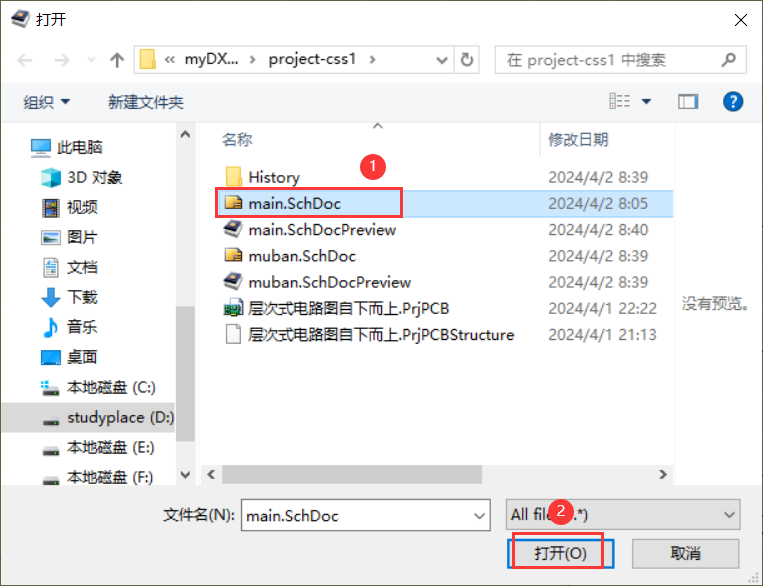Select the muban.SchDoc file icon

233,256
